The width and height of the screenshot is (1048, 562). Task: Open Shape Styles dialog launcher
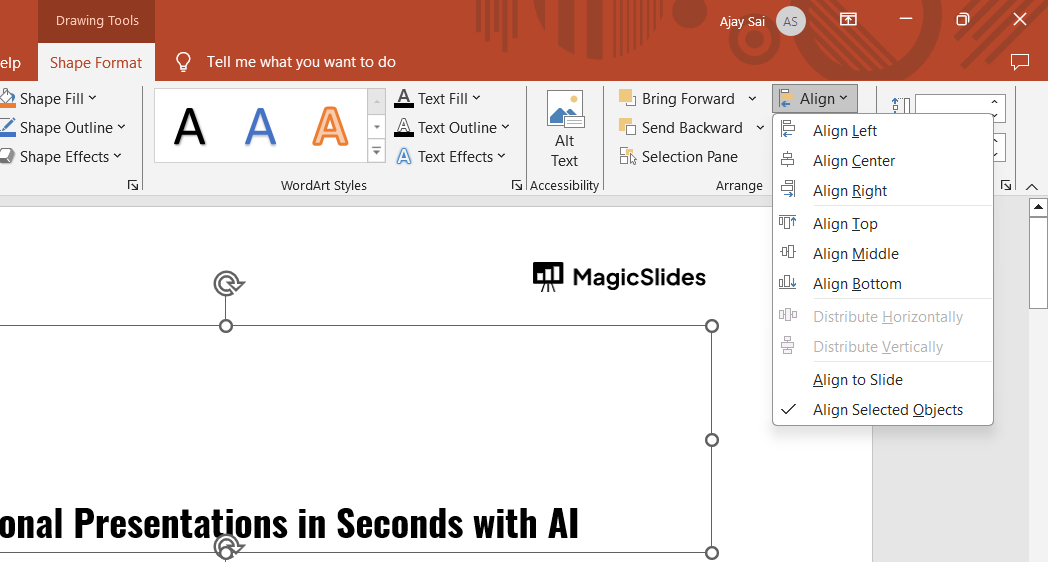click(x=133, y=185)
